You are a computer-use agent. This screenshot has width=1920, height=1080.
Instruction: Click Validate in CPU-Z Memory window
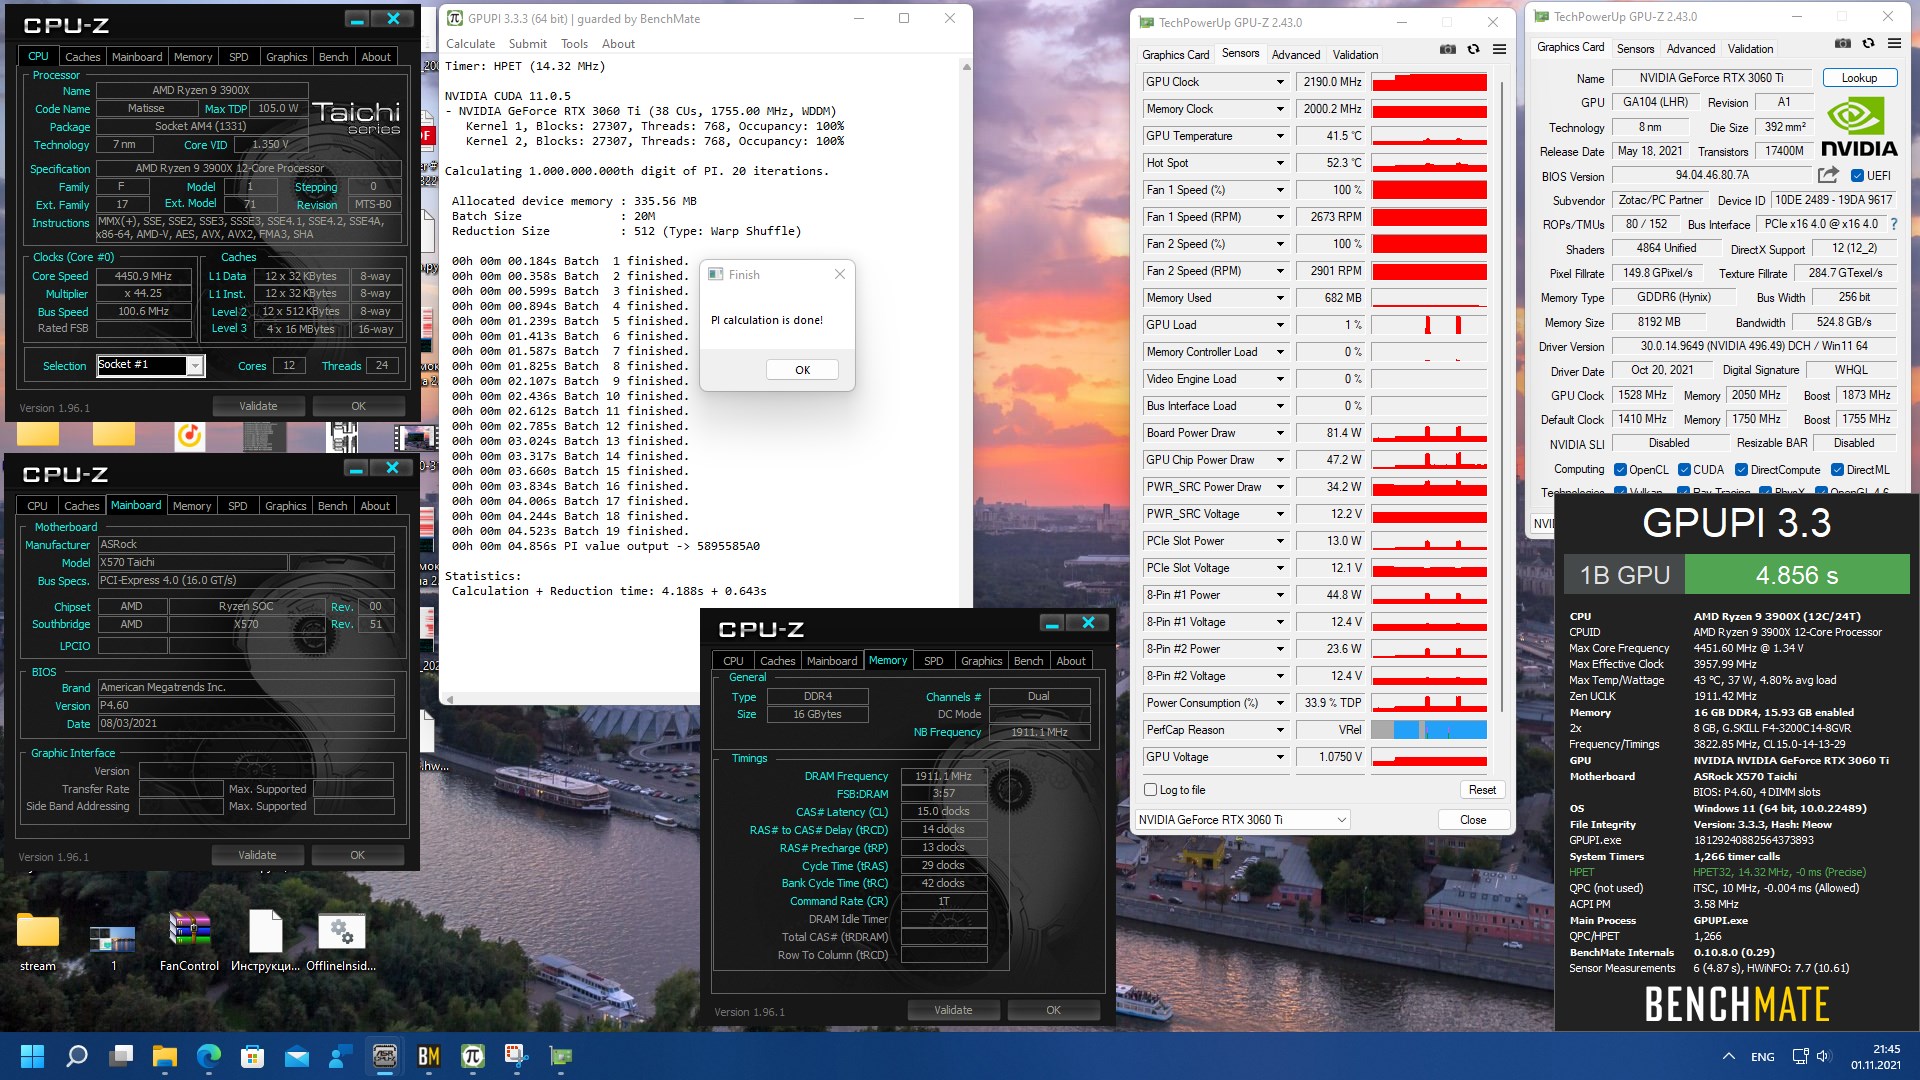[953, 1010]
